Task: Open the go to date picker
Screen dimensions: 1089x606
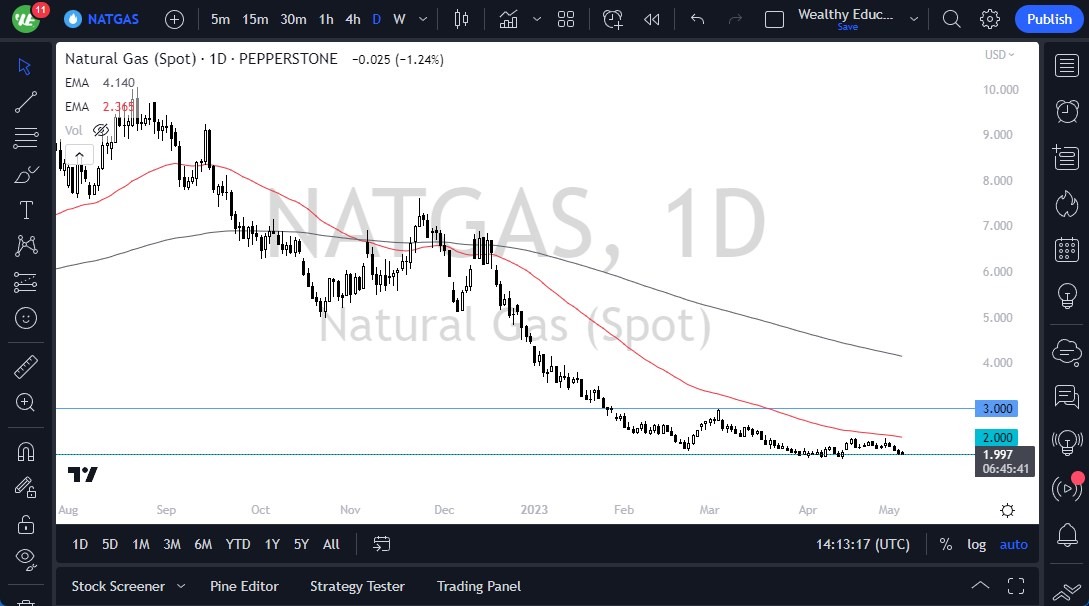Action: tap(381, 544)
